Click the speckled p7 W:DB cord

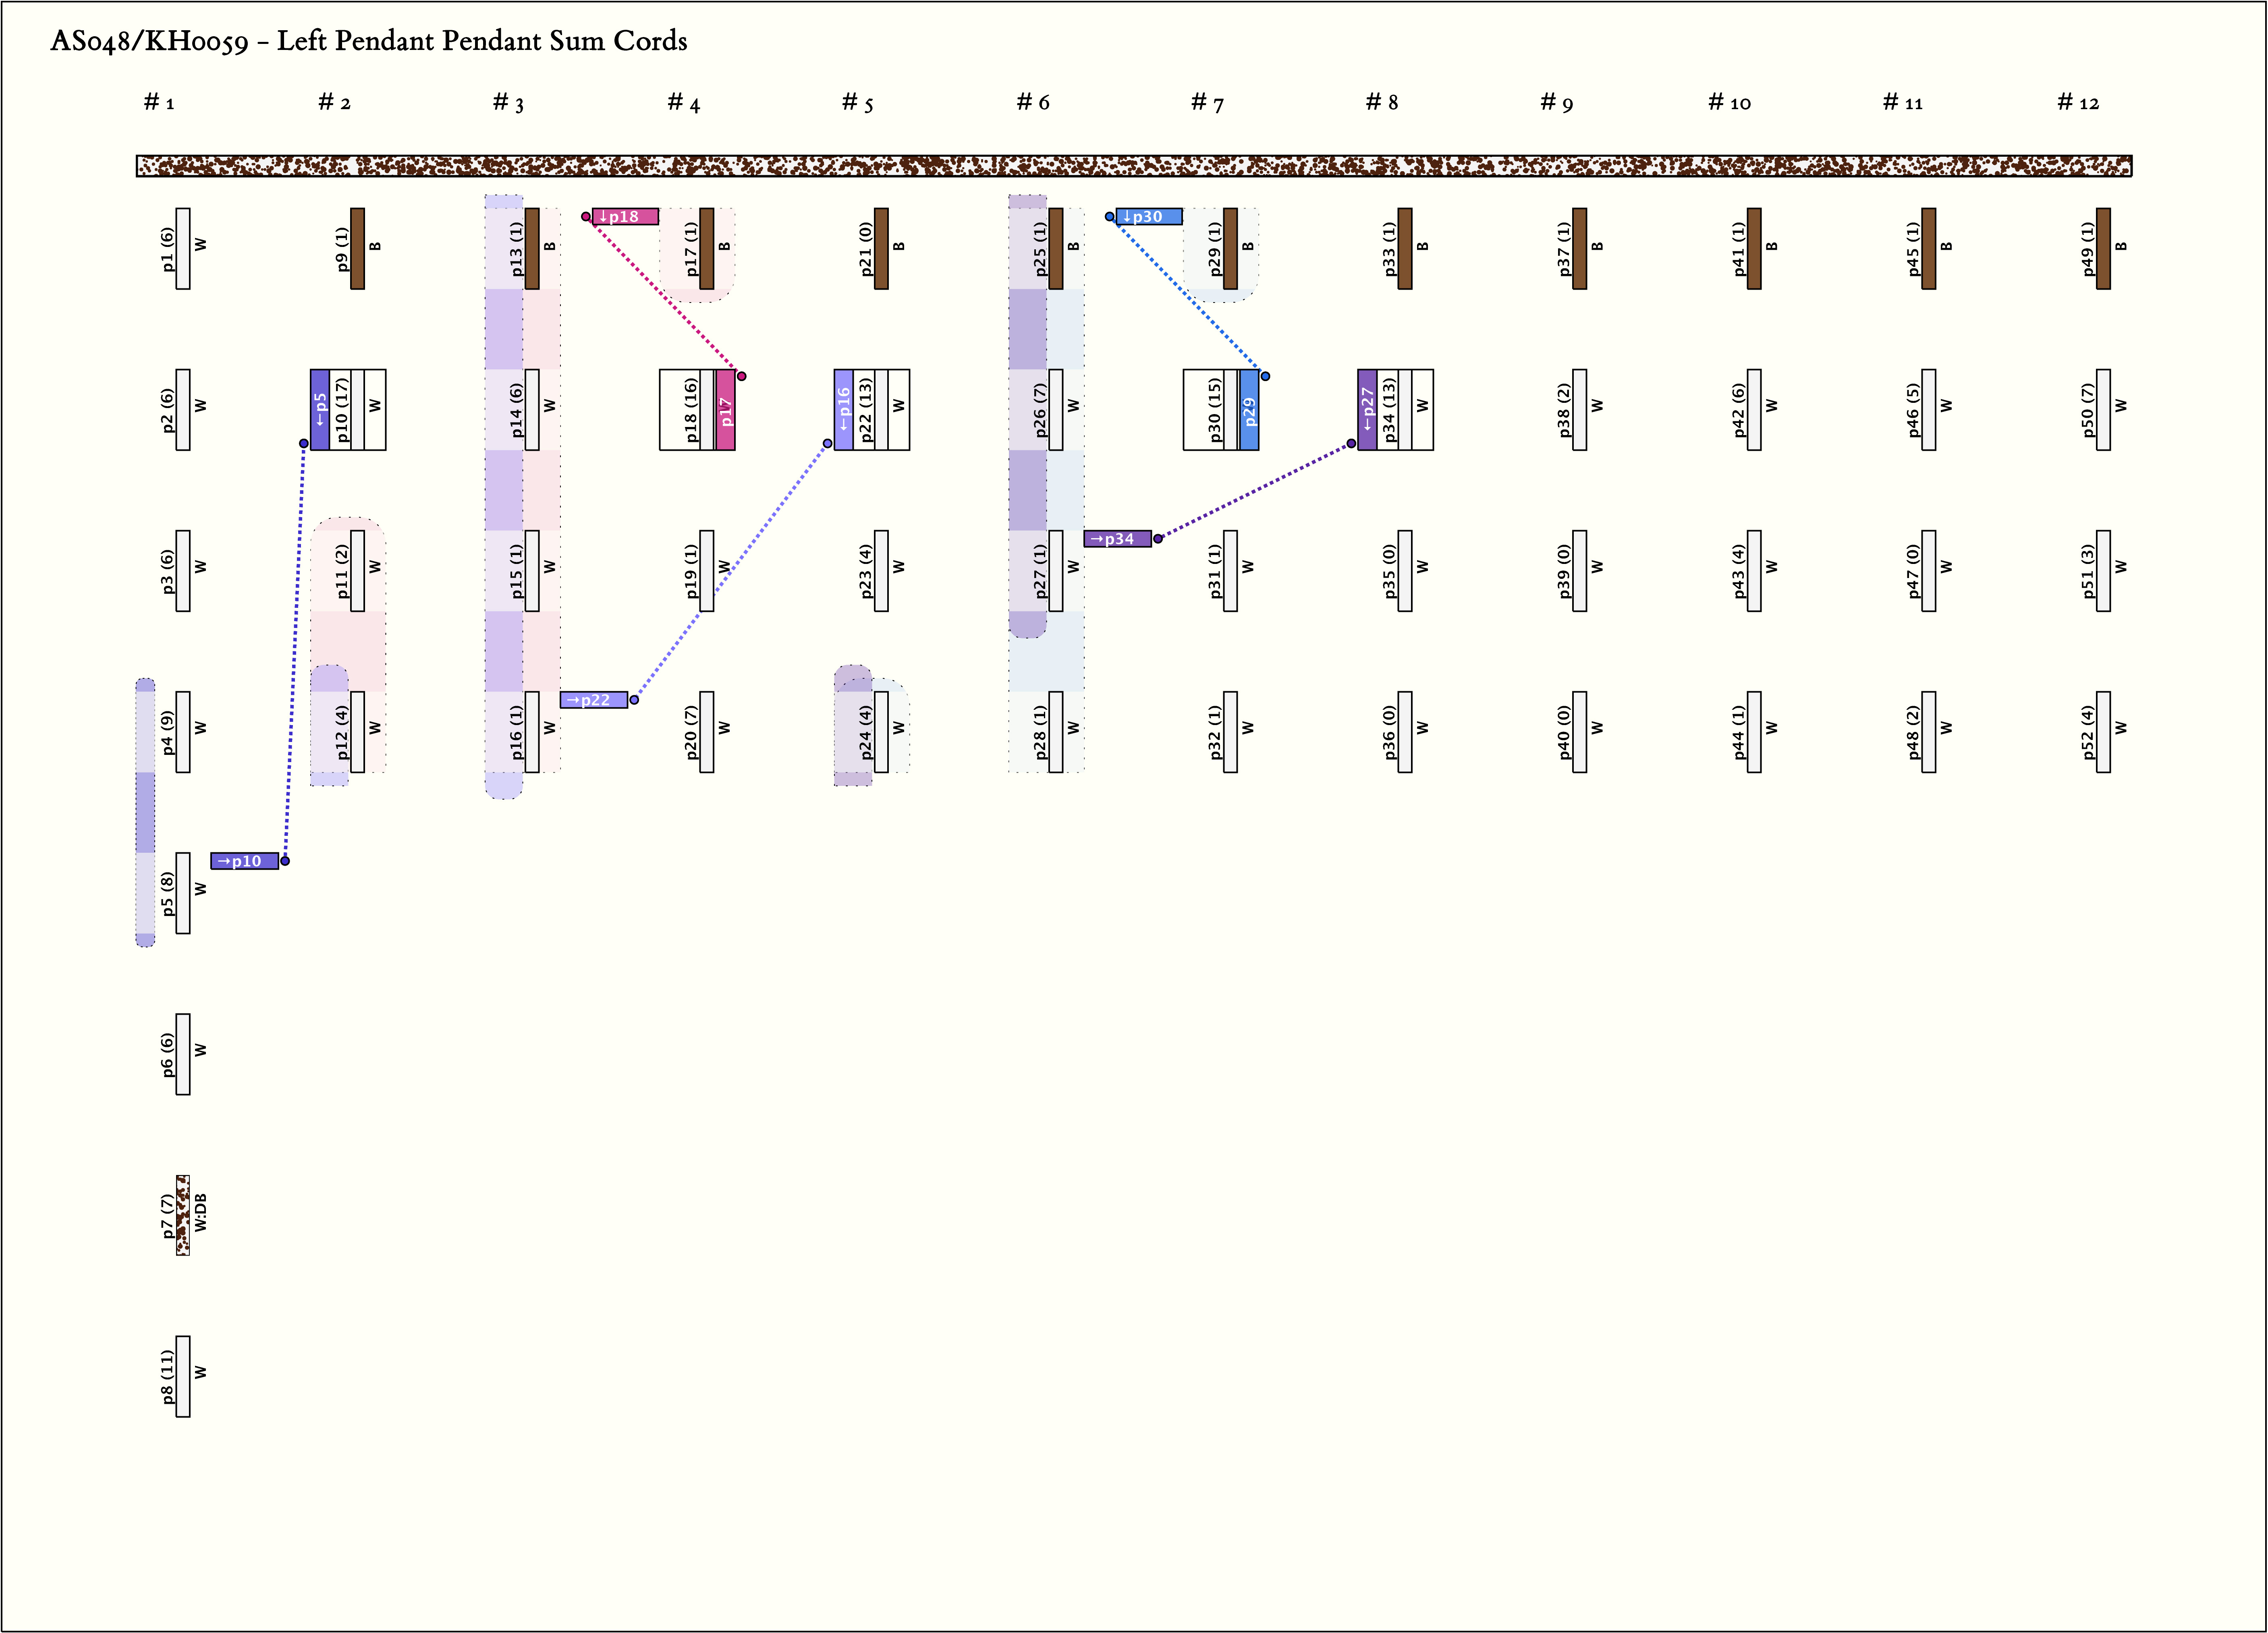point(183,1215)
